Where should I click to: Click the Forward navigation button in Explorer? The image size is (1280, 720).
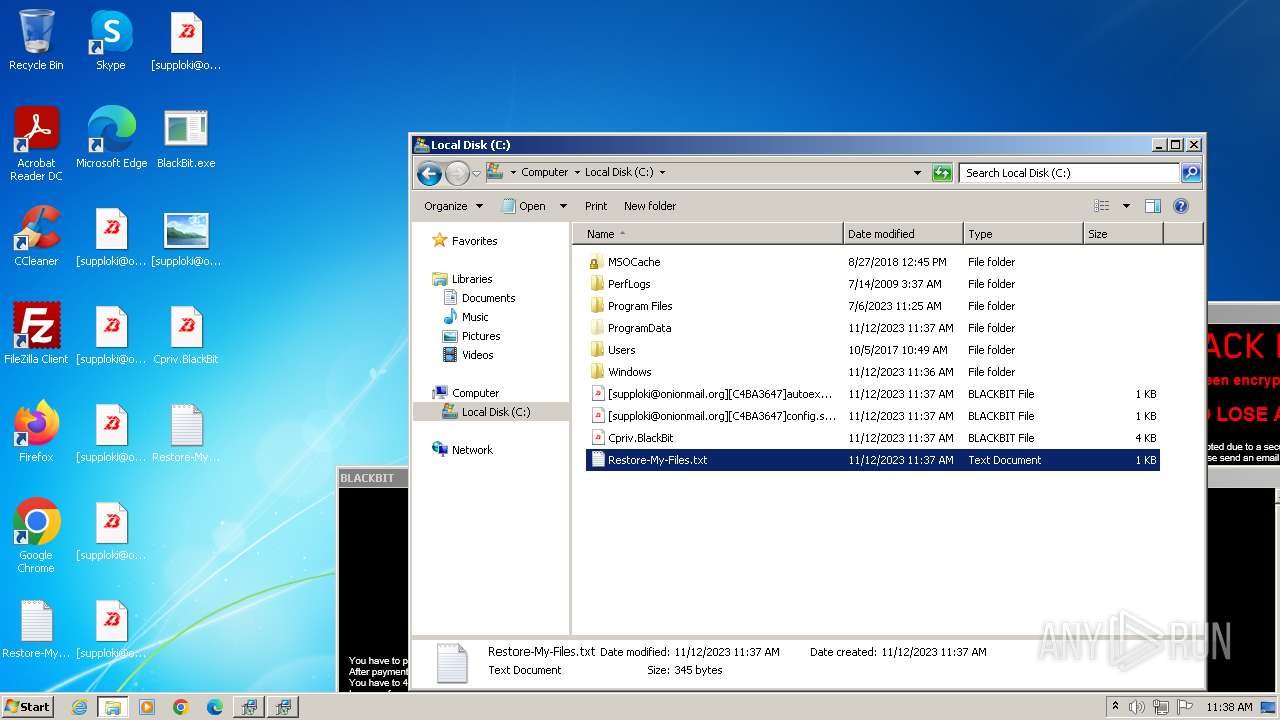[x=457, y=173]
